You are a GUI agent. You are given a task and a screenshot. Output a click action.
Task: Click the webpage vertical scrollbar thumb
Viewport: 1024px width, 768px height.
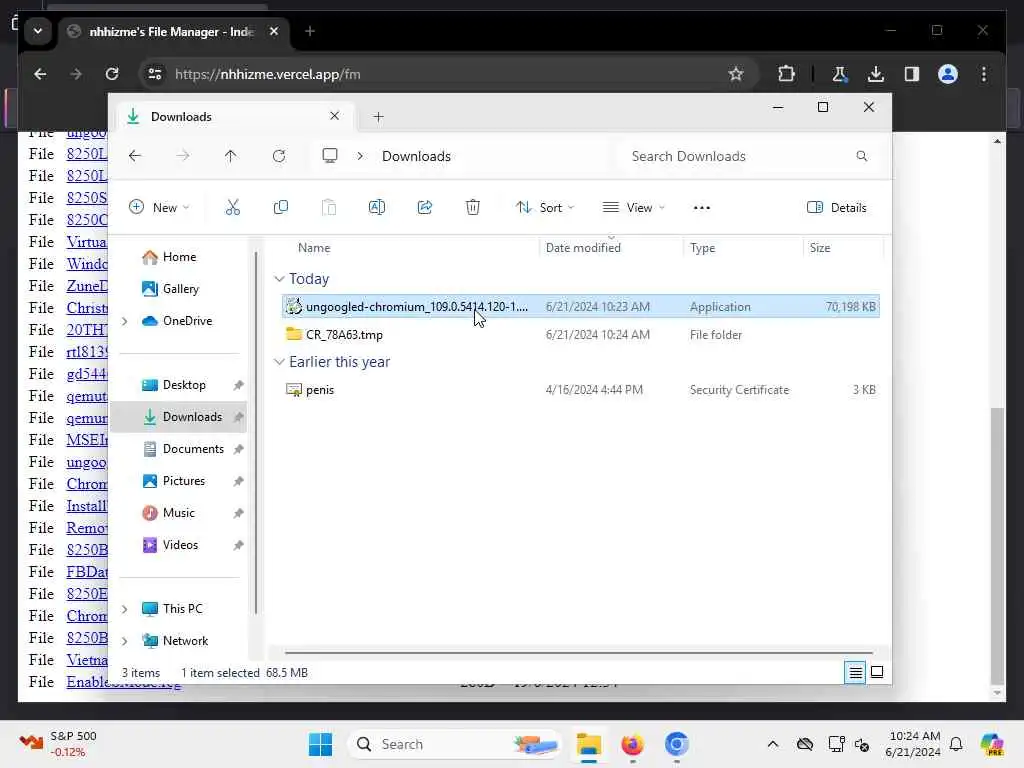click(x=997, y=546)
